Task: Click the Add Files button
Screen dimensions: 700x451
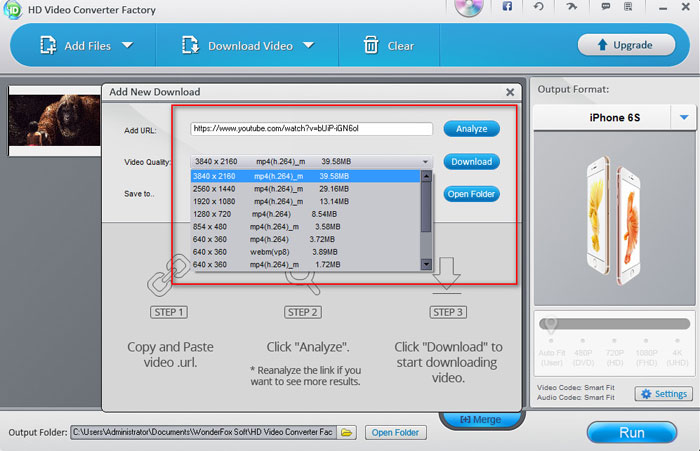Action: (x=75, y=46)
